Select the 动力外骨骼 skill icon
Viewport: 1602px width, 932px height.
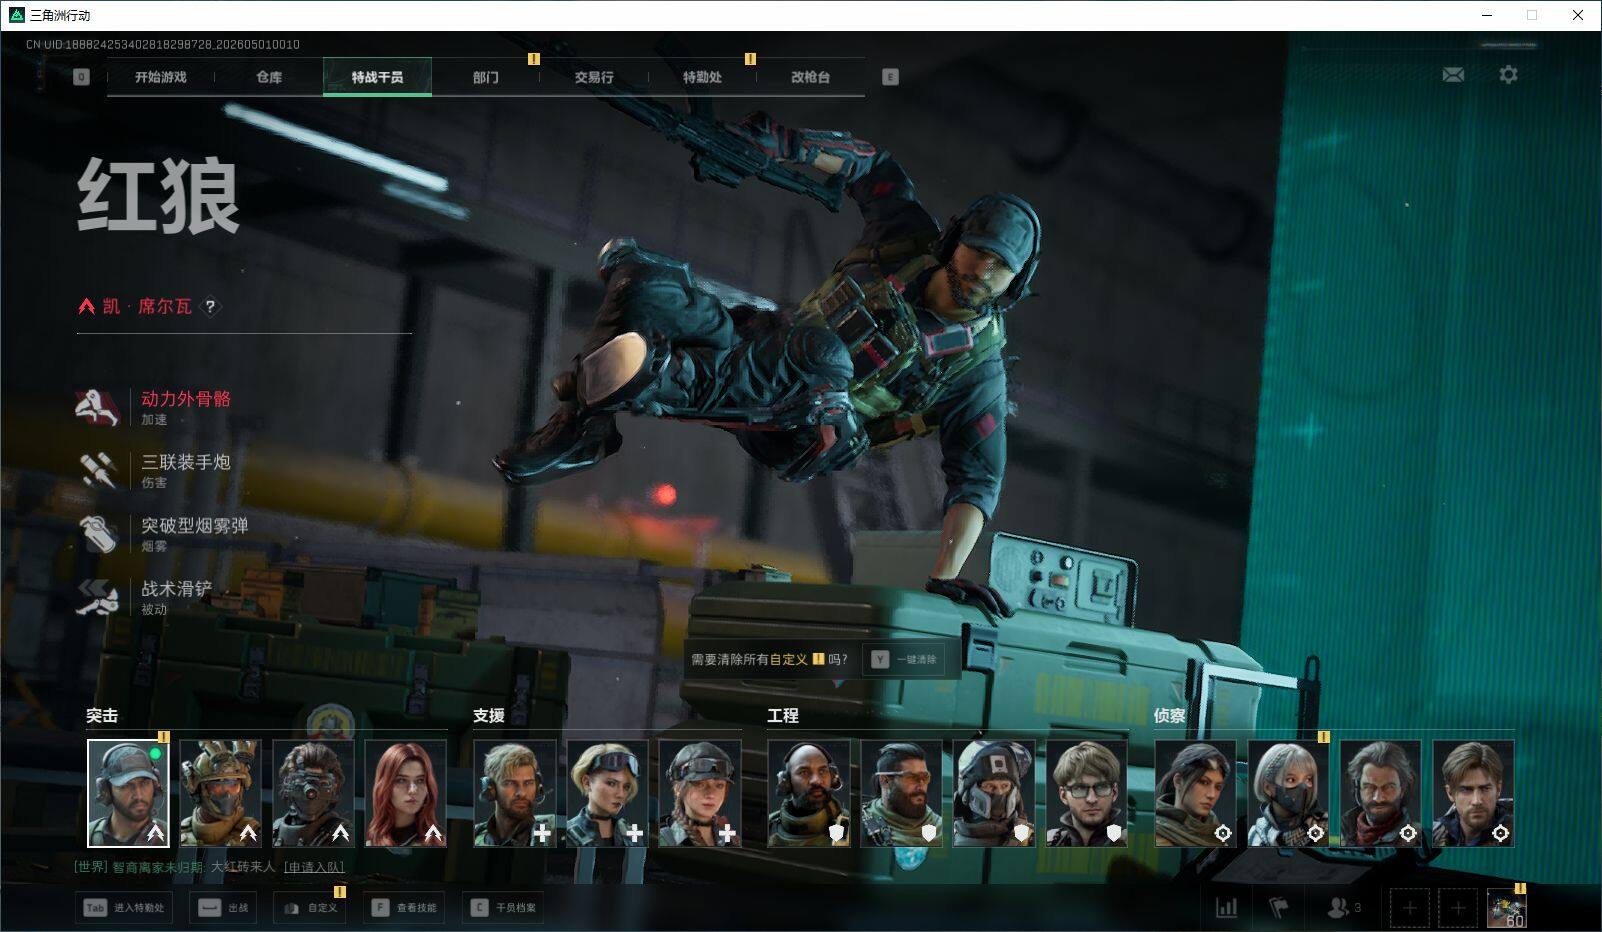pyautogui.click(x=98, y=407)
